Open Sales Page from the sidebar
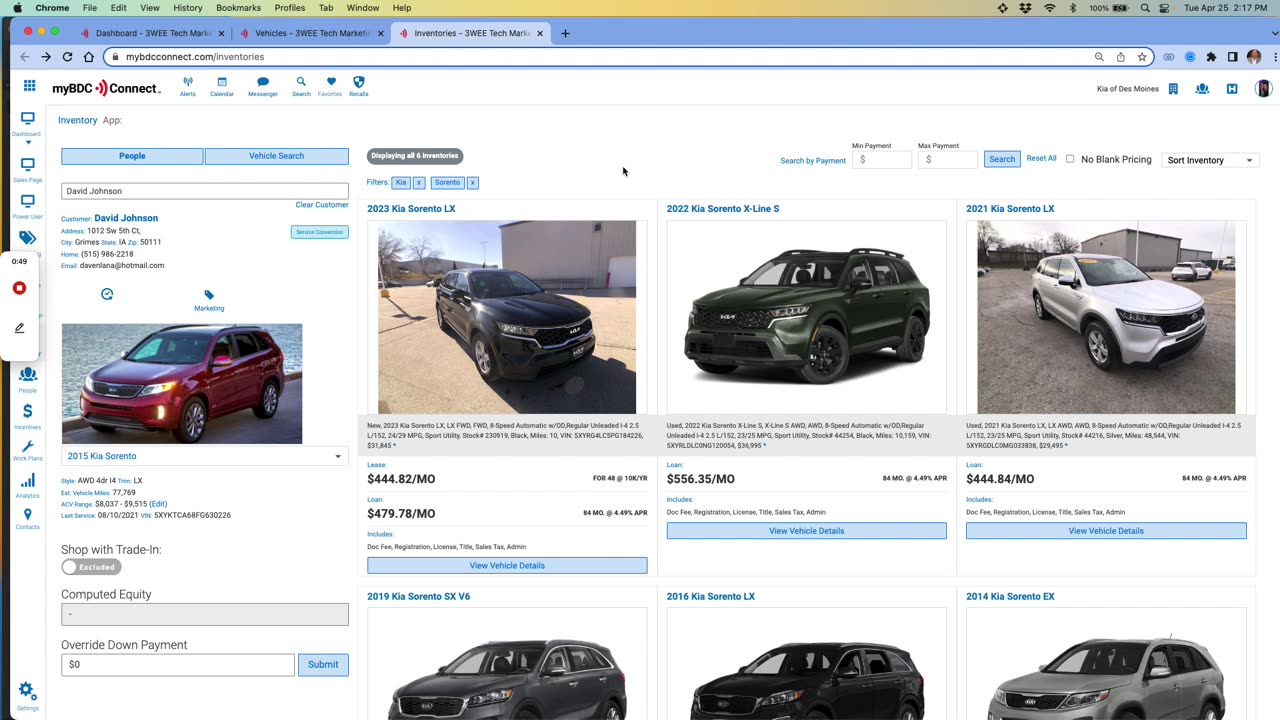This screenshot has width=1280, height=720. point(27,170)
